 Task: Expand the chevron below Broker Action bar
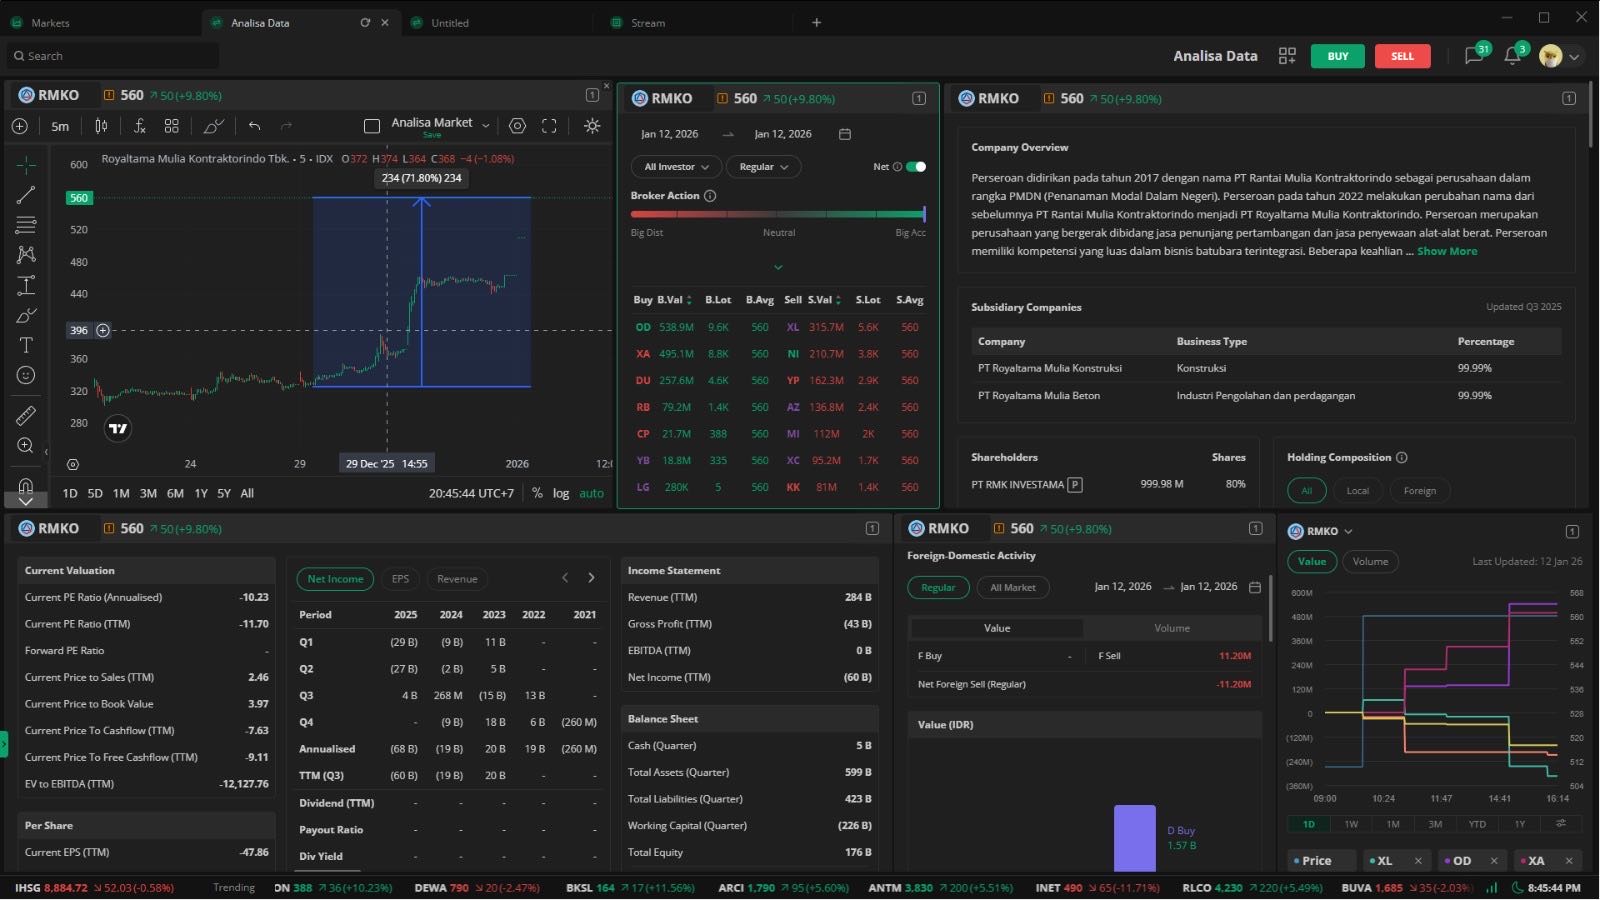(x=778, y=267)
